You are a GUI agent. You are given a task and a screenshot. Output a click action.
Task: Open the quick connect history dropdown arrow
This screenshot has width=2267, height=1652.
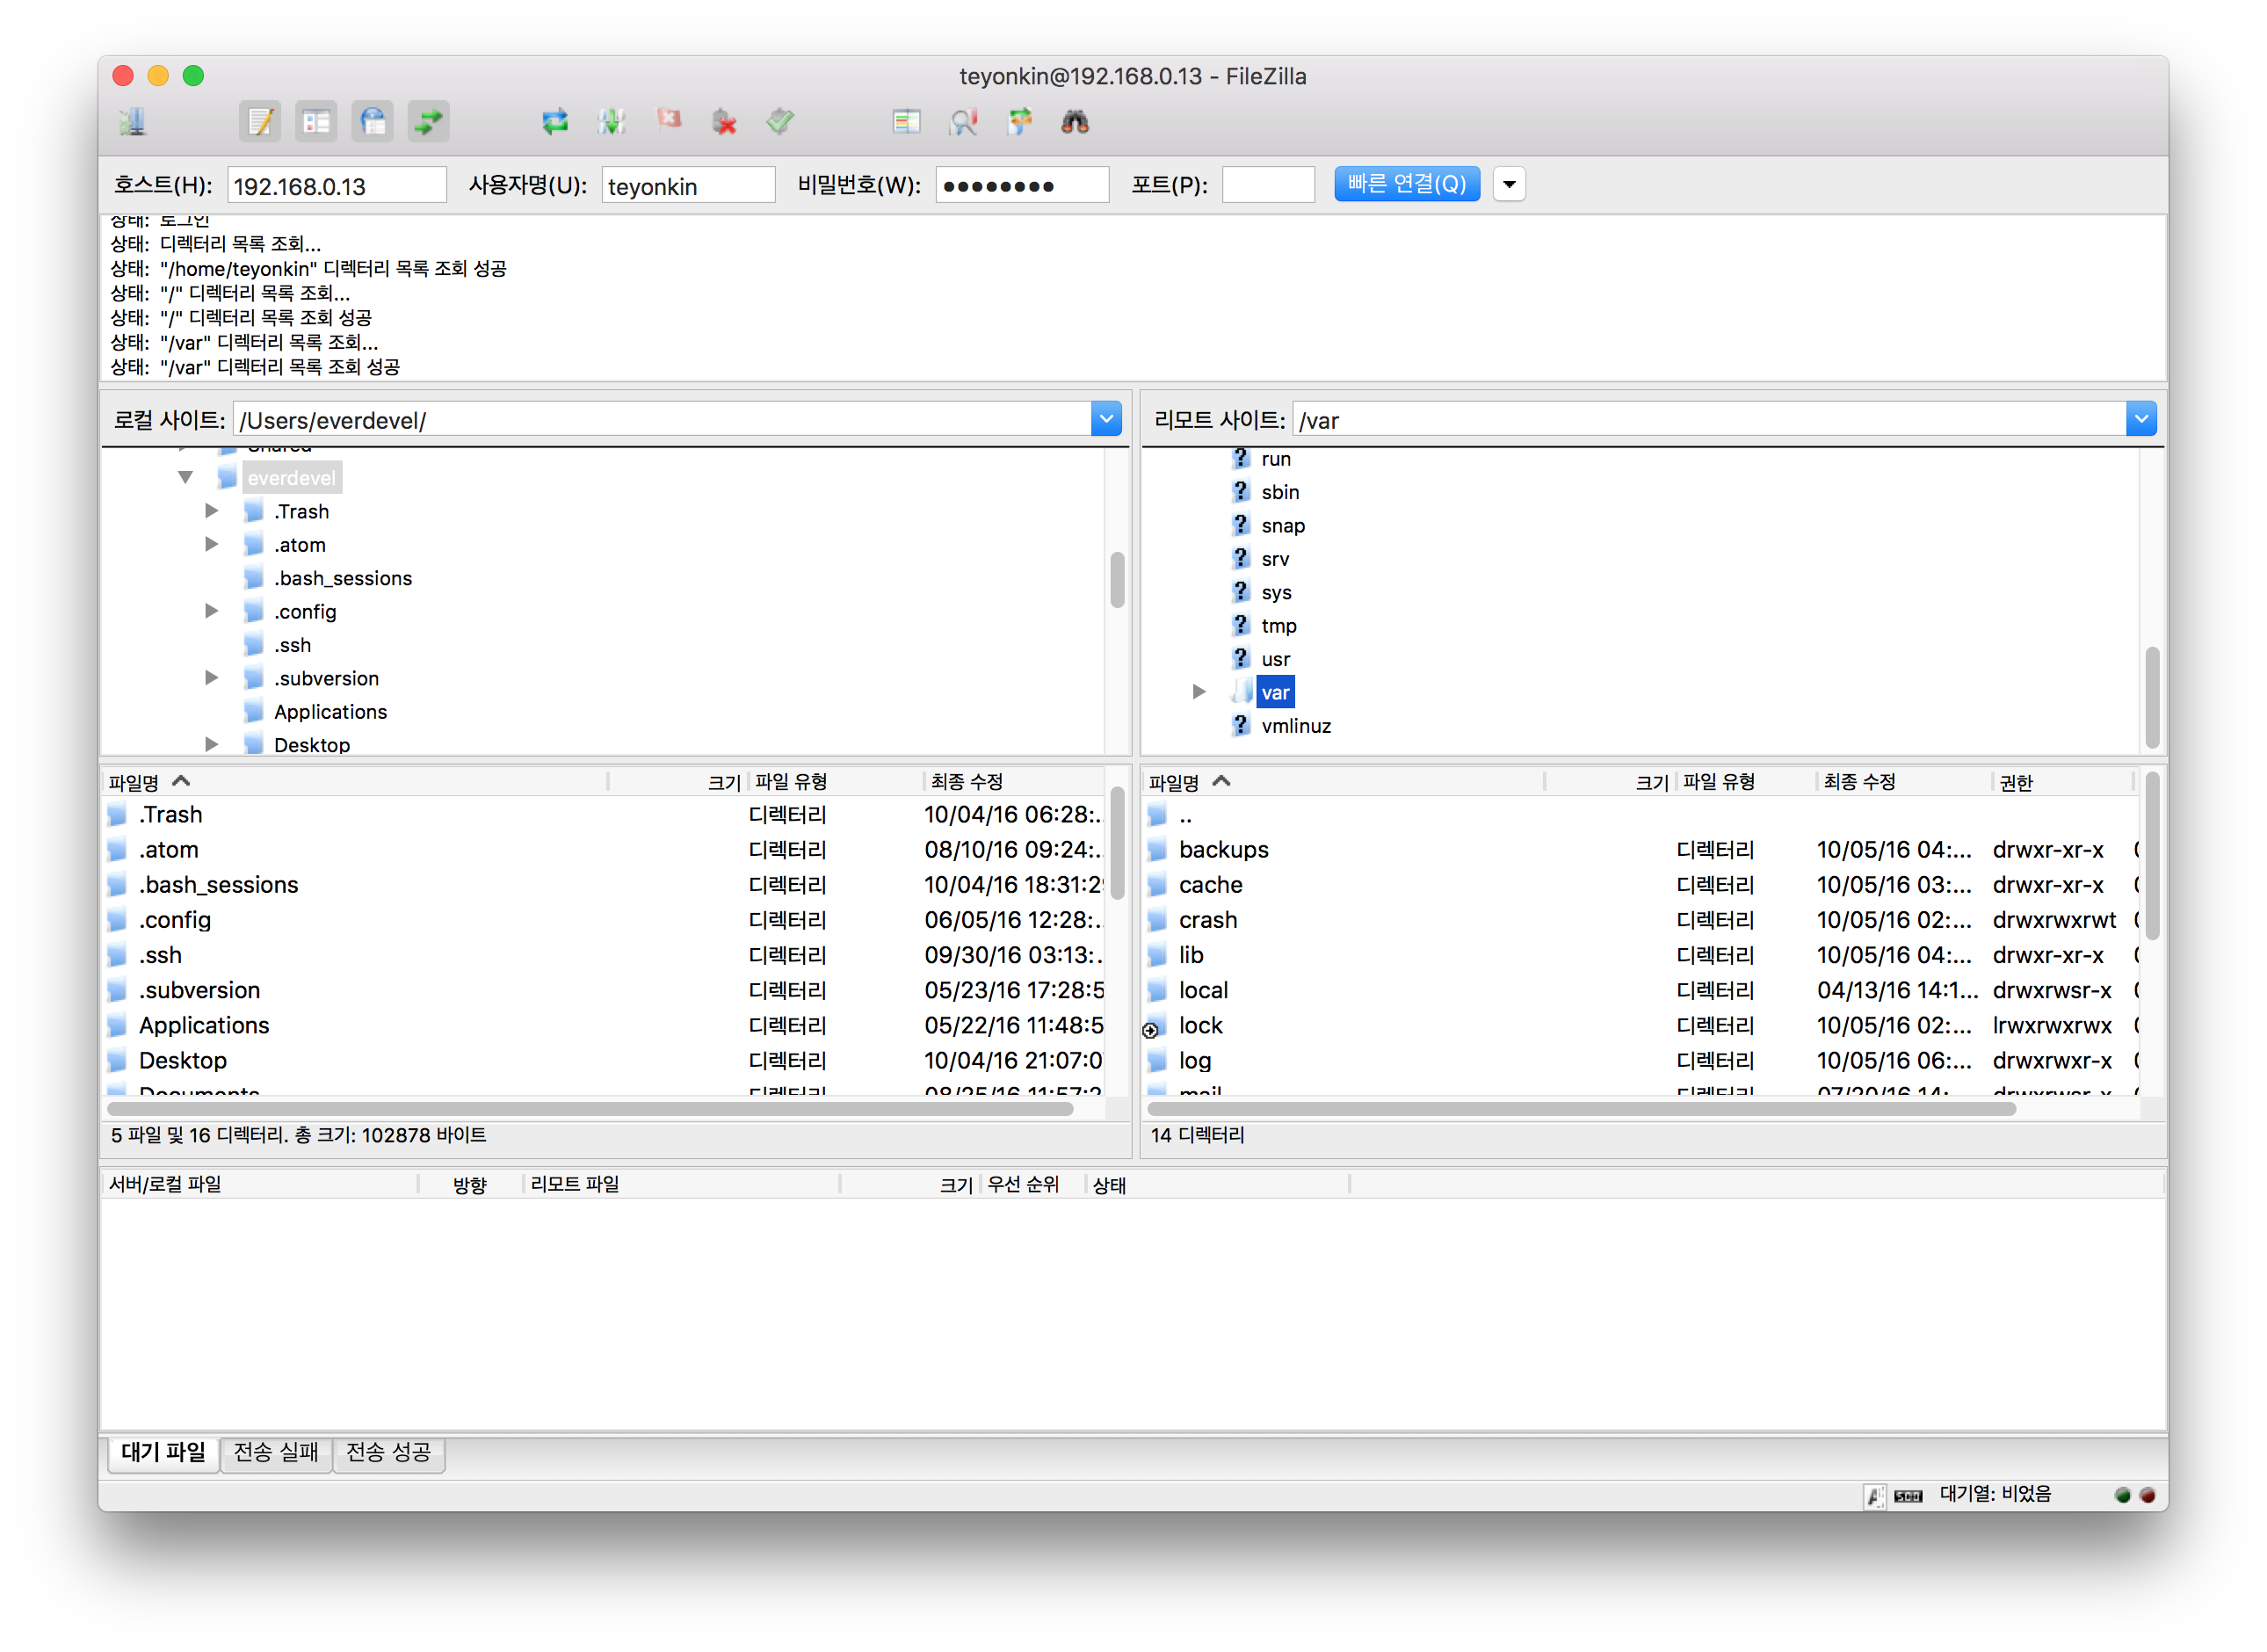click(x=1509, y=184)
